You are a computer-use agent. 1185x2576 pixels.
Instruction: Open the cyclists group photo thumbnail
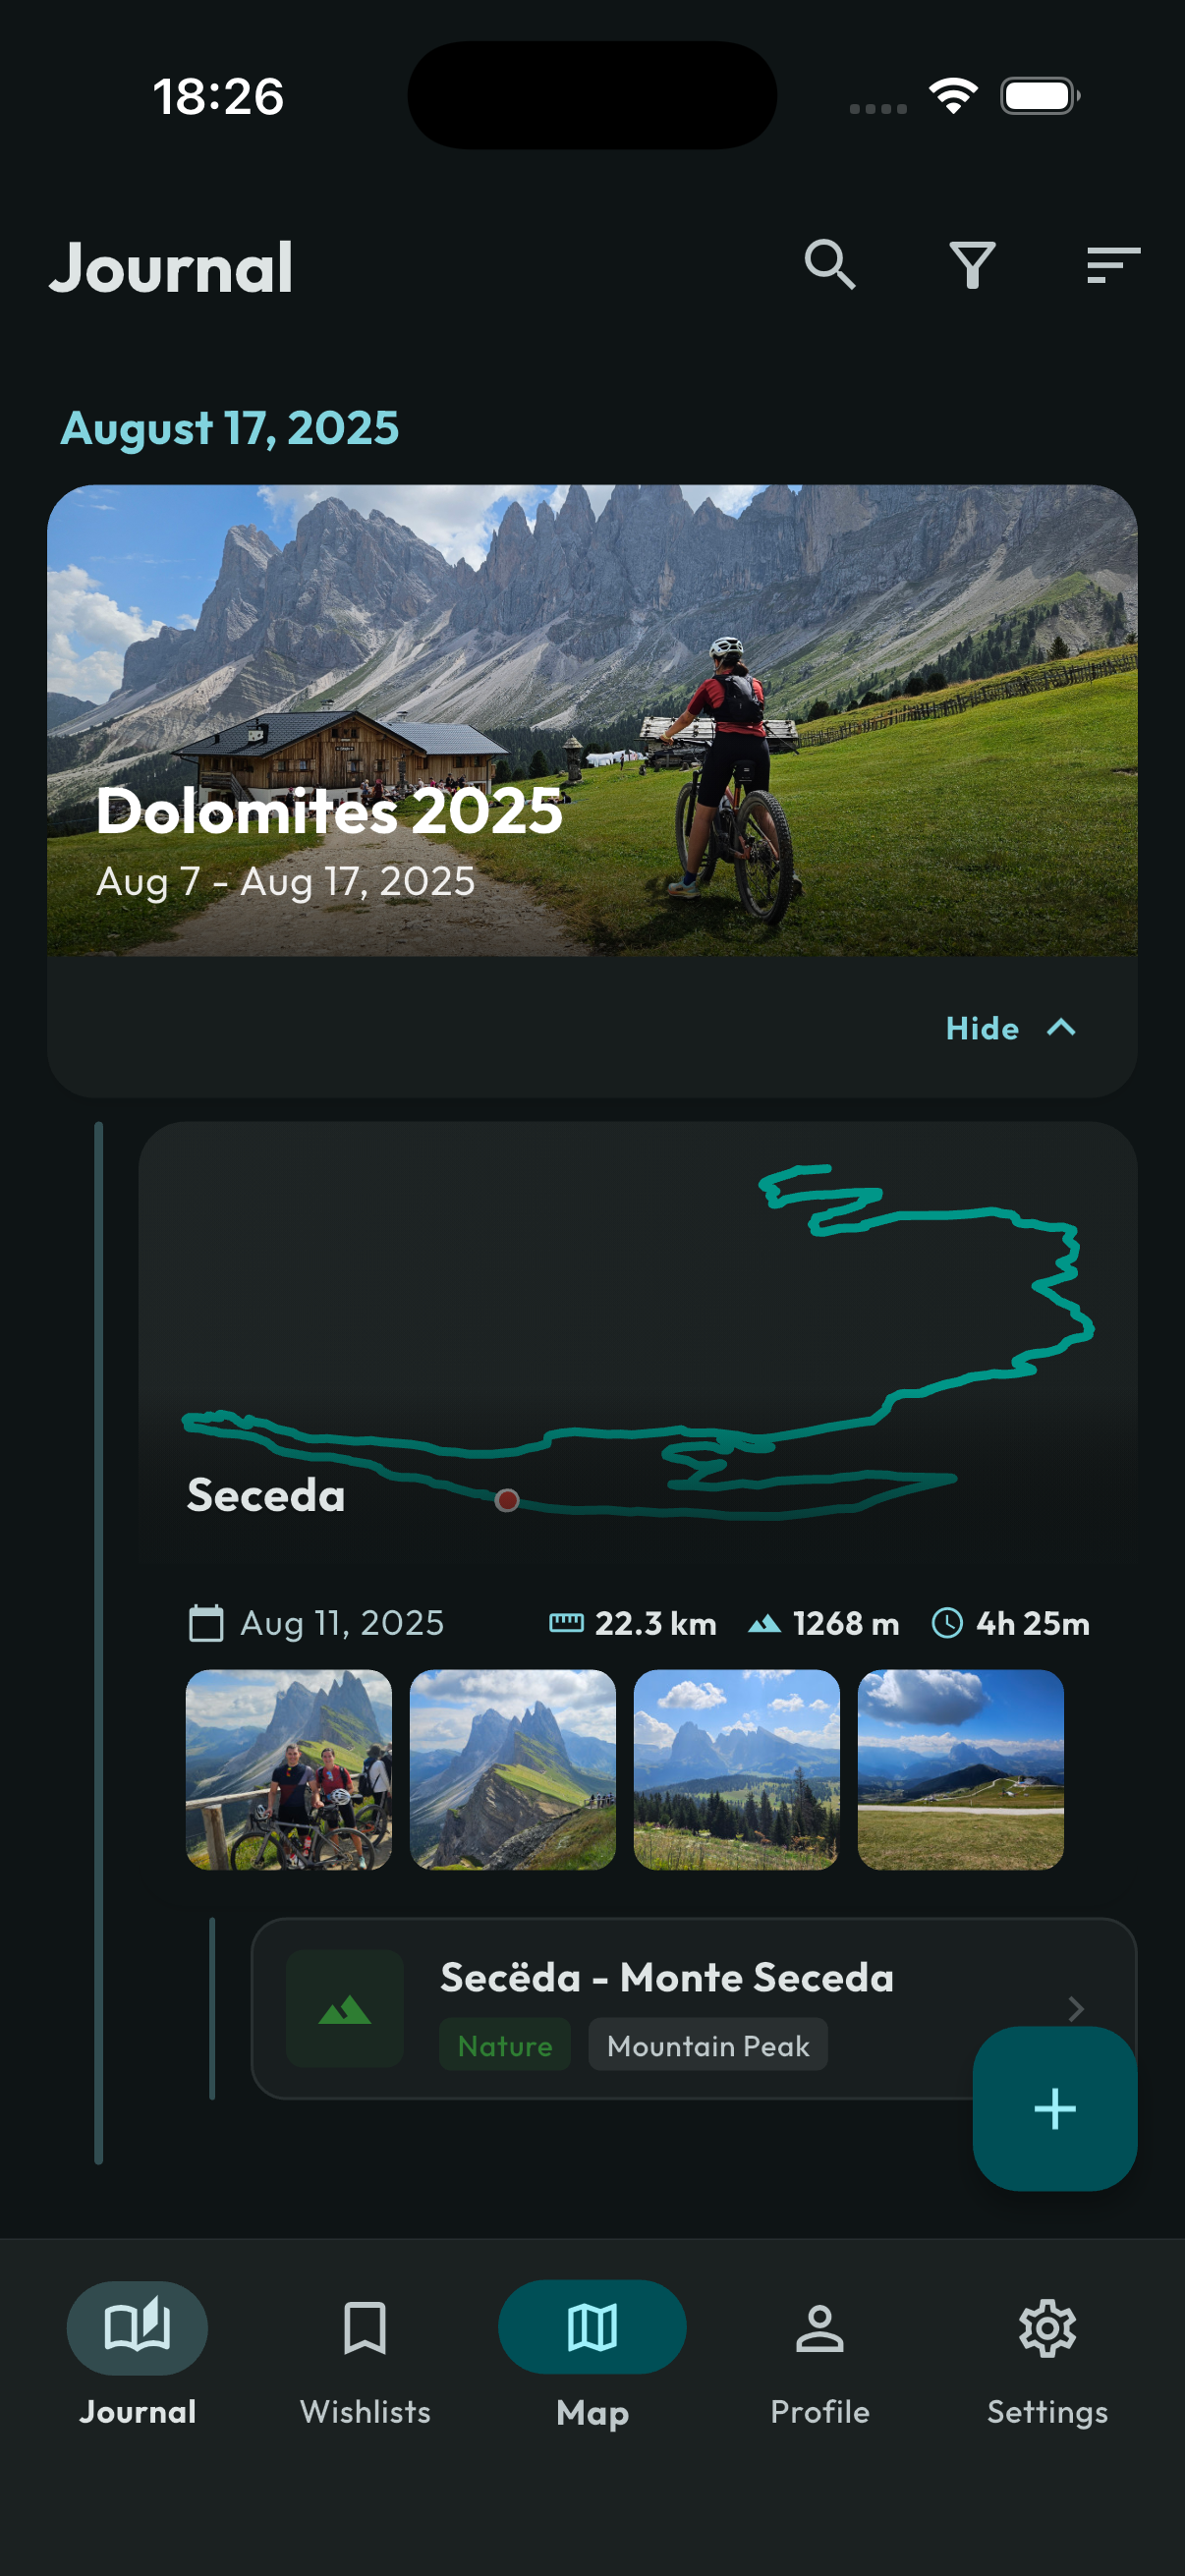(289, 1769)
